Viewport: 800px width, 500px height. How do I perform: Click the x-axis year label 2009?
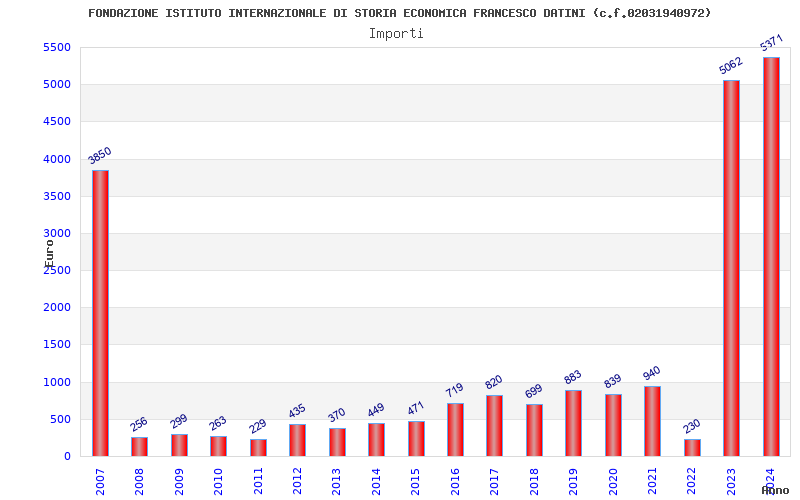tap(179, 482)
